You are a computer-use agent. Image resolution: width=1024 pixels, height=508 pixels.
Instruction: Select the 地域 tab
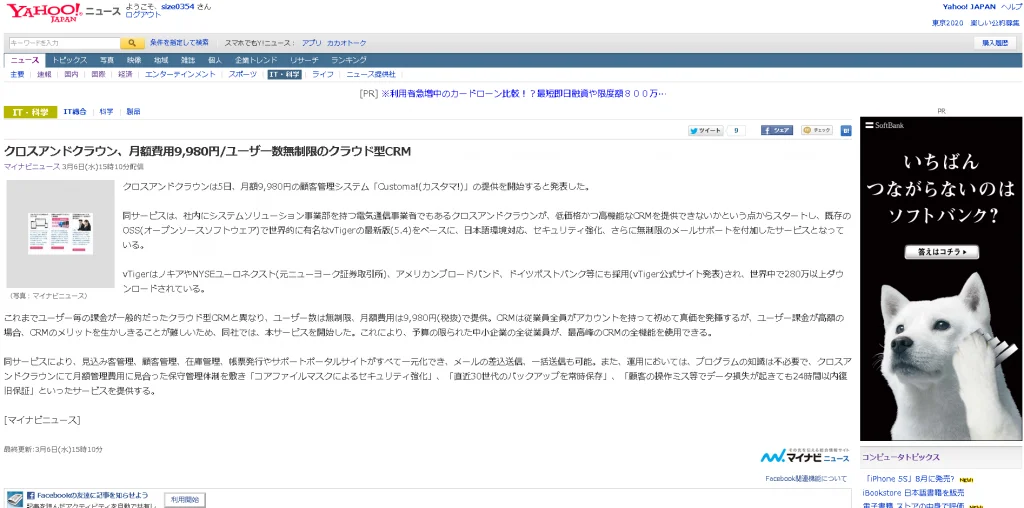pos(161,60)
